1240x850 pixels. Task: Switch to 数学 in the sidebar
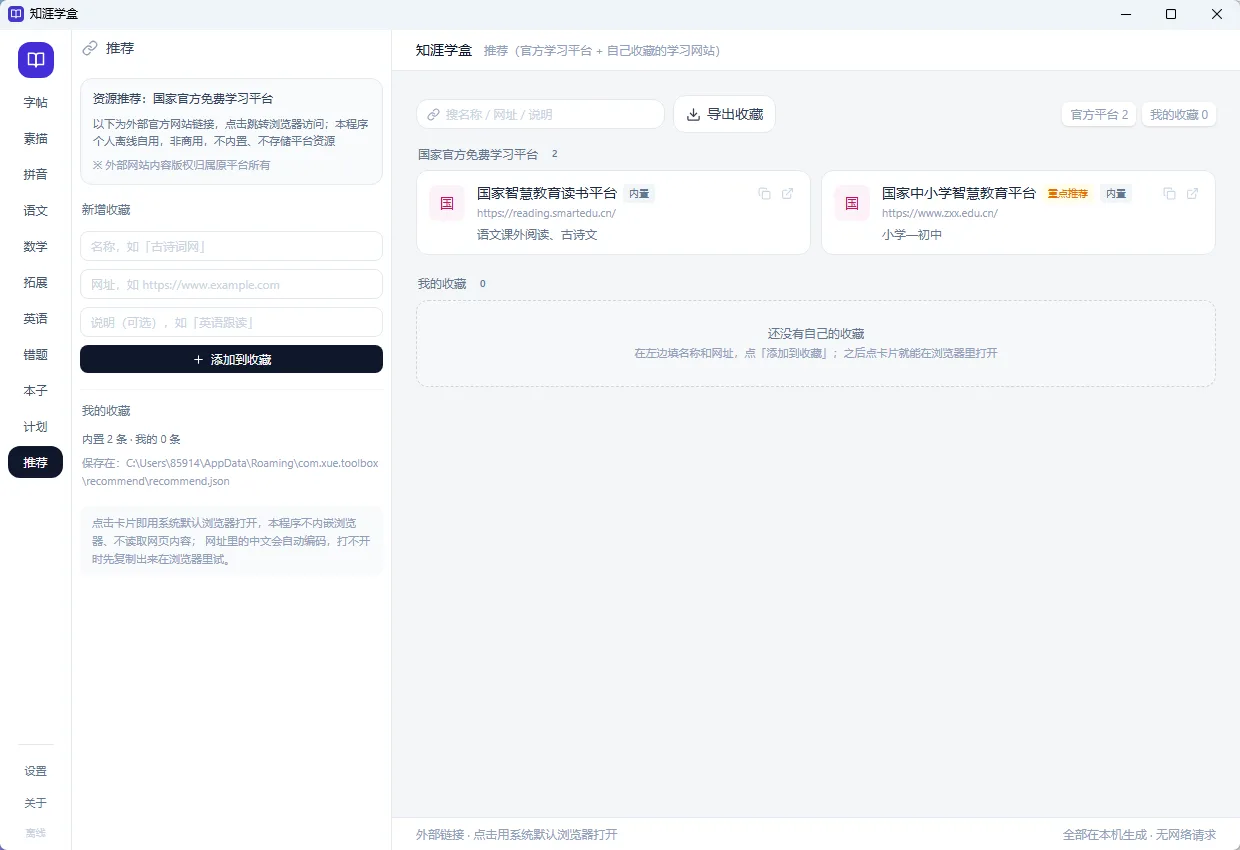tap(36, 246)
